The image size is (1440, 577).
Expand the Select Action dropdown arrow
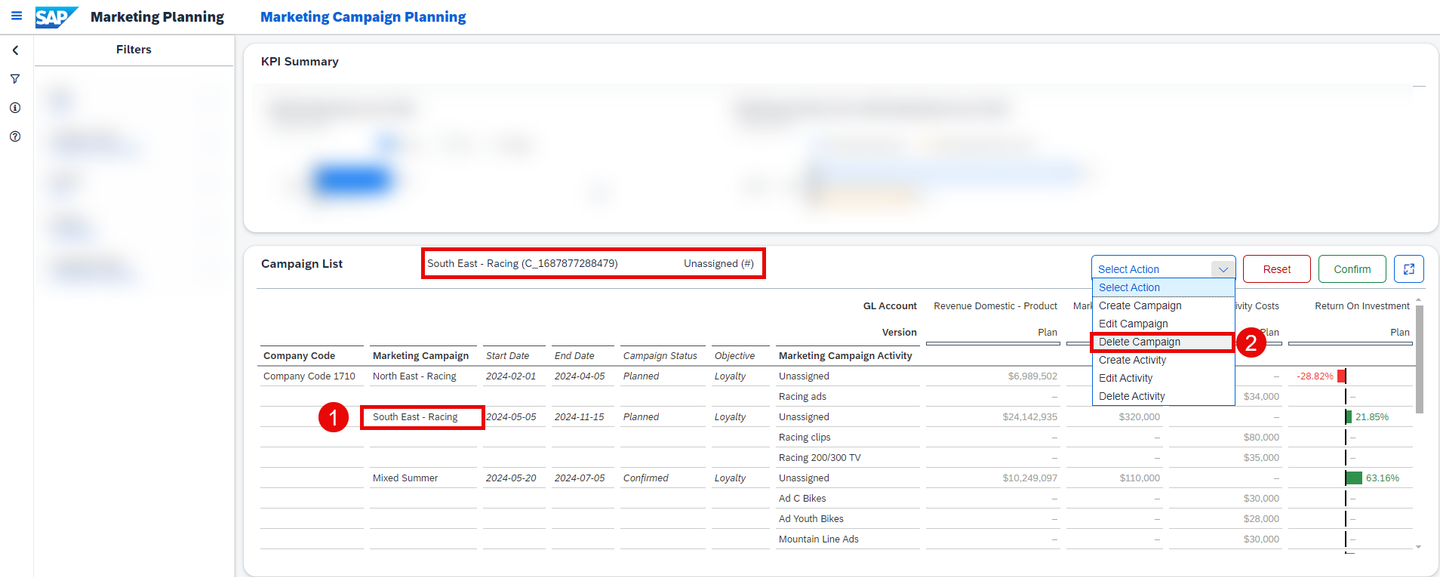pyautogui.click(x=1222, y=269)
